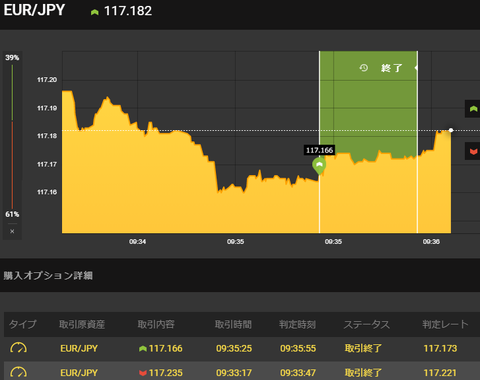Click the 61% sentiment value
This screenshot has height=380, width=480.
(12, 214)
